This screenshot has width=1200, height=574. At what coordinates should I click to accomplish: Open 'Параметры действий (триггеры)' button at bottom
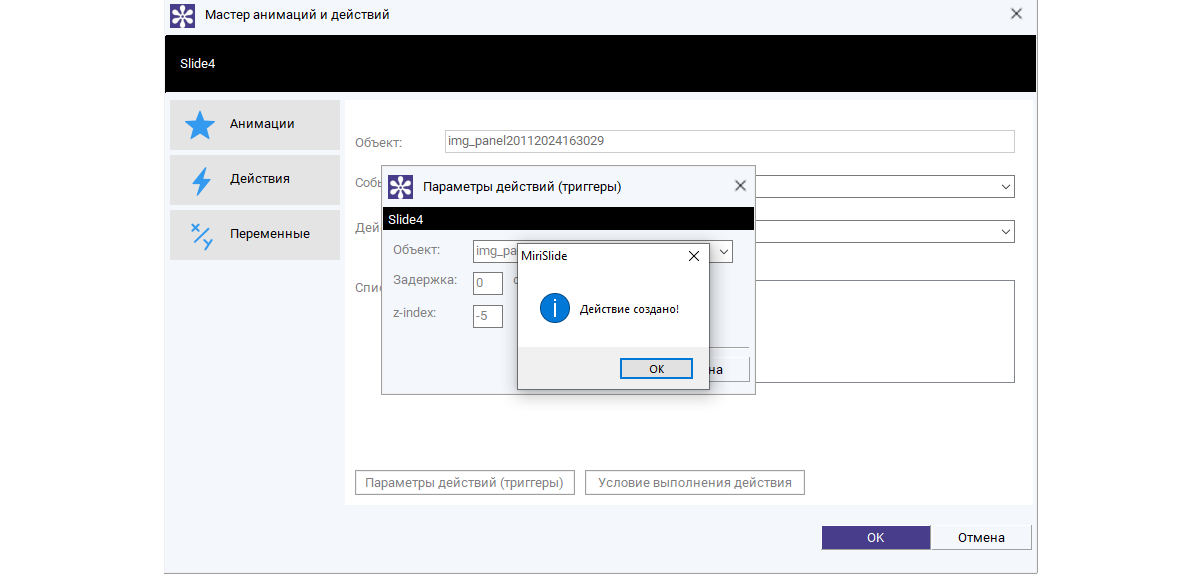pos(465,483)
